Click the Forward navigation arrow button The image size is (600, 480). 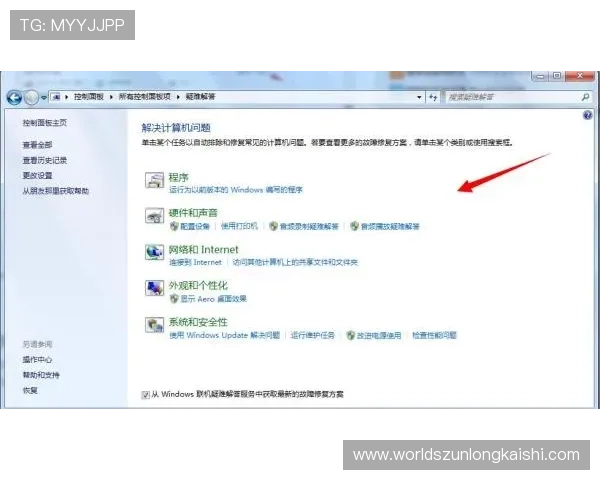point(31,98)
